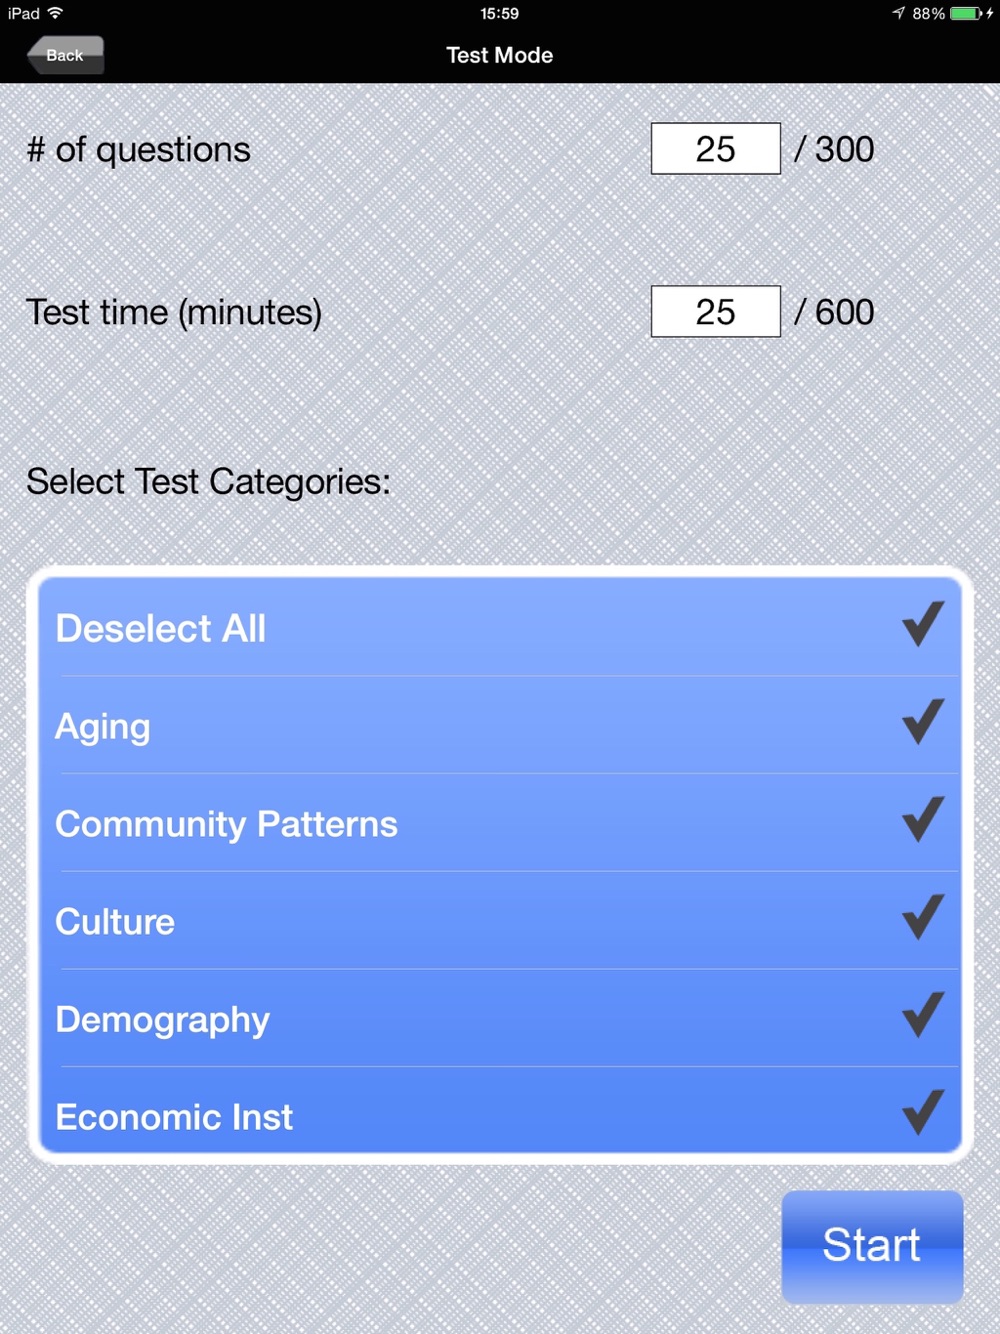Edit the number of questions field
This screenshot has height=1334, width=1000.
tap(715, 149)
